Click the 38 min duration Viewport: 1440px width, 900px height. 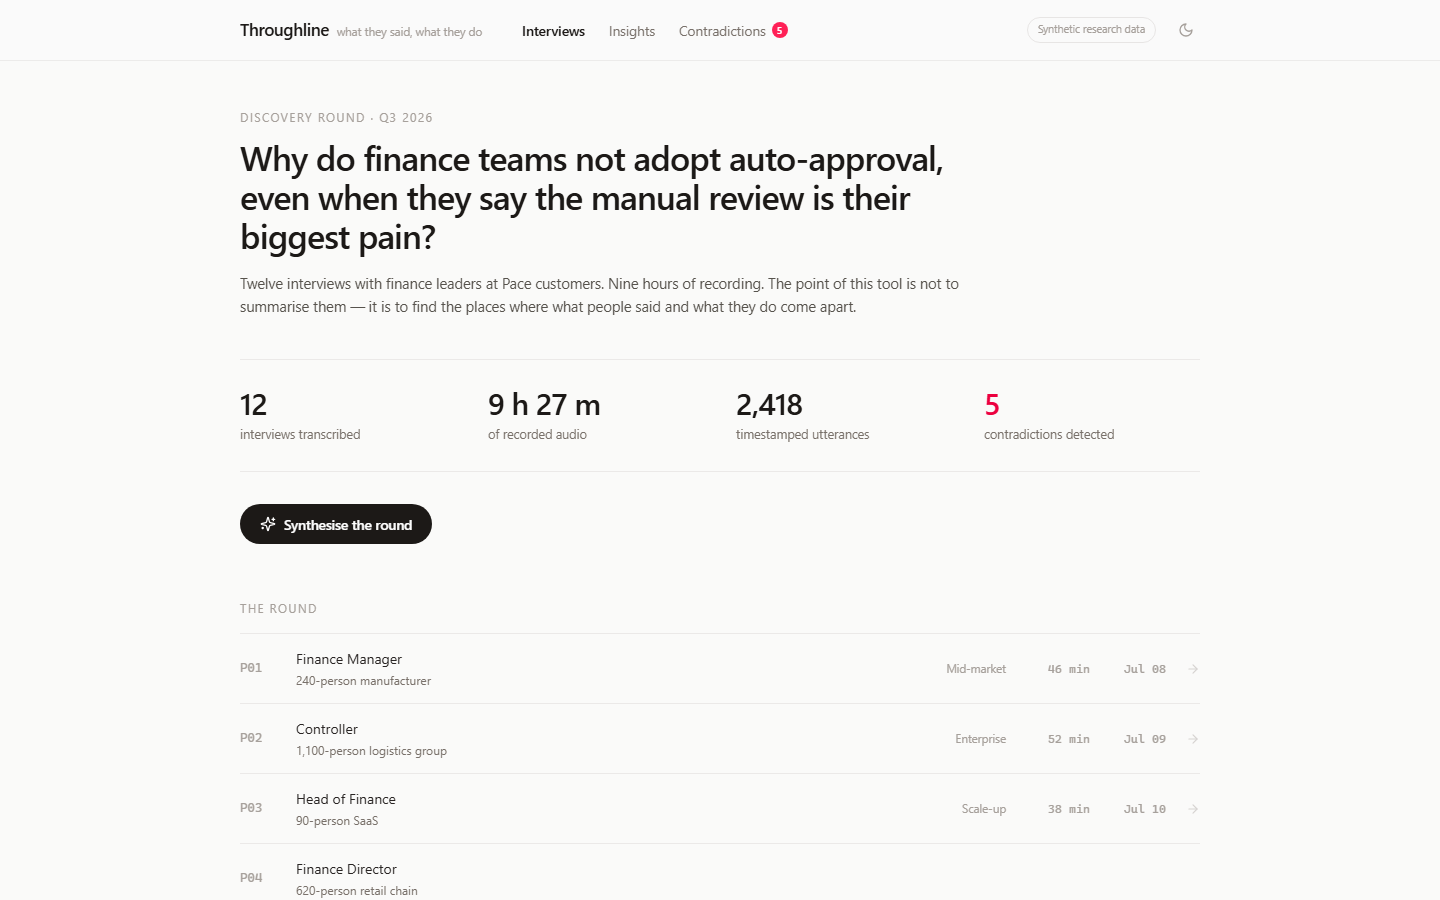tap(1068, 809)
